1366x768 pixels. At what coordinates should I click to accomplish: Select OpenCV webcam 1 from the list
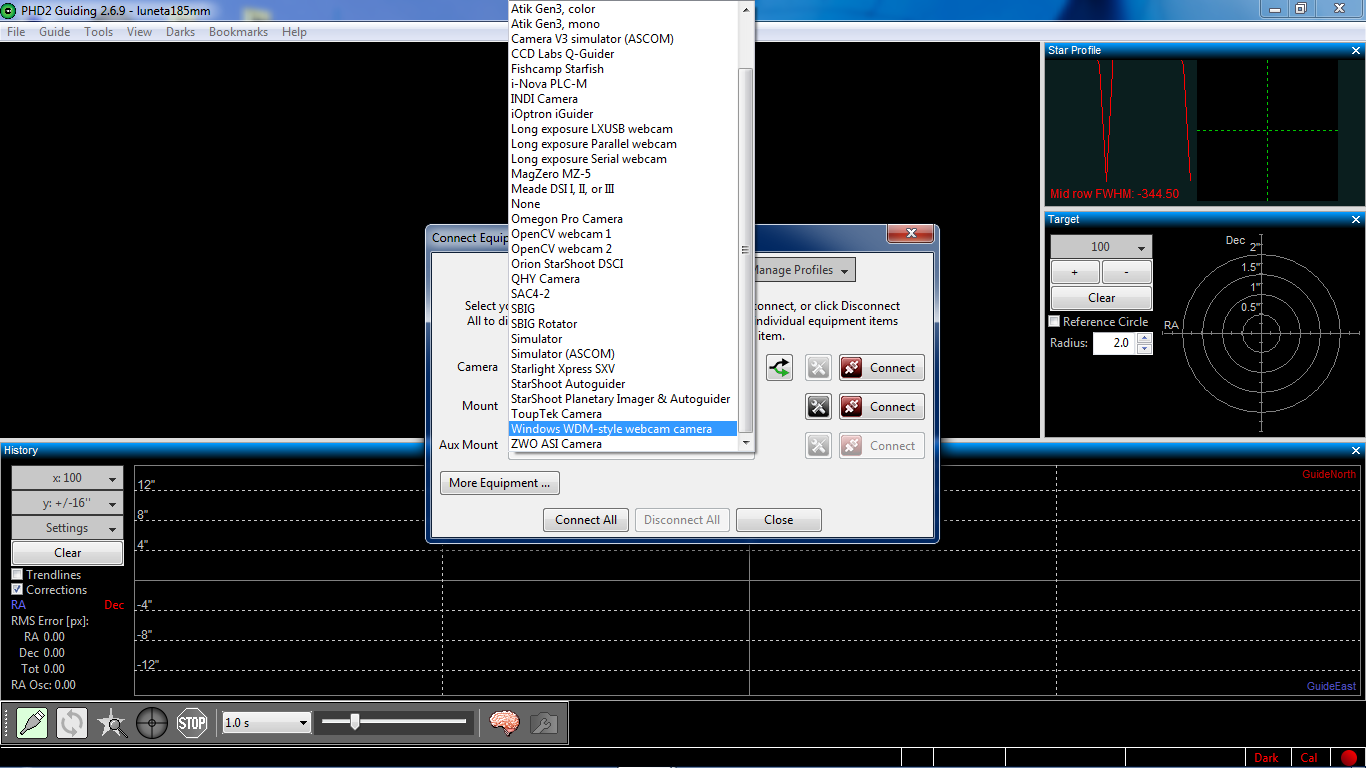point(623,234)
